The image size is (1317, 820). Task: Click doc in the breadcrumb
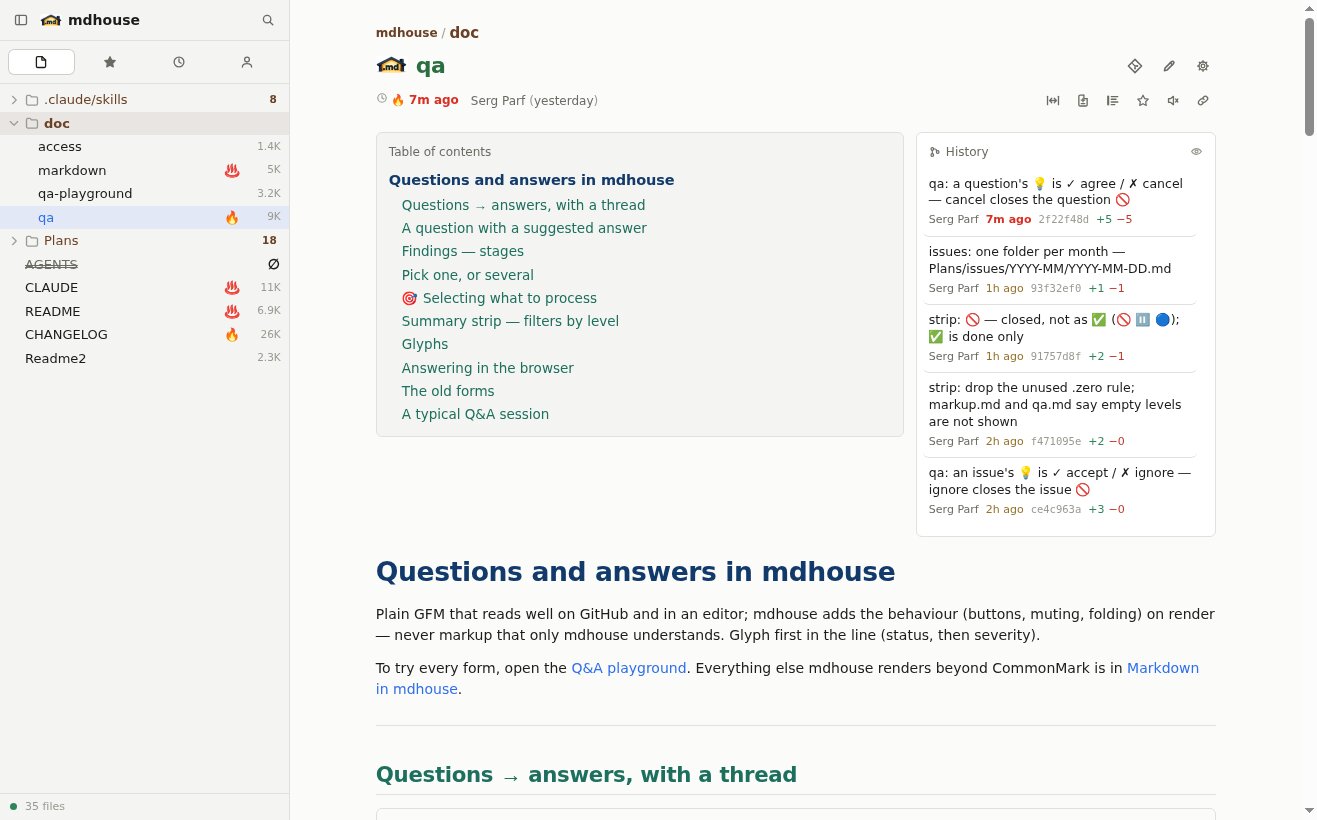point(464,33)
